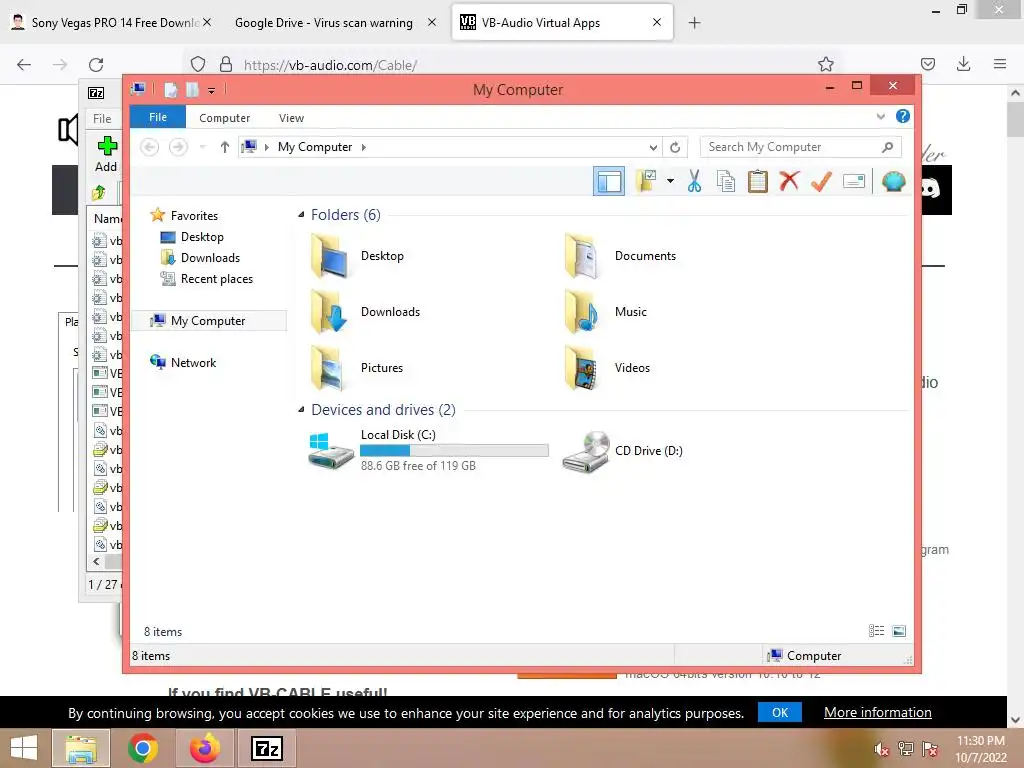
Task: Click the Cut scissors icon
Action: point(694,181)
